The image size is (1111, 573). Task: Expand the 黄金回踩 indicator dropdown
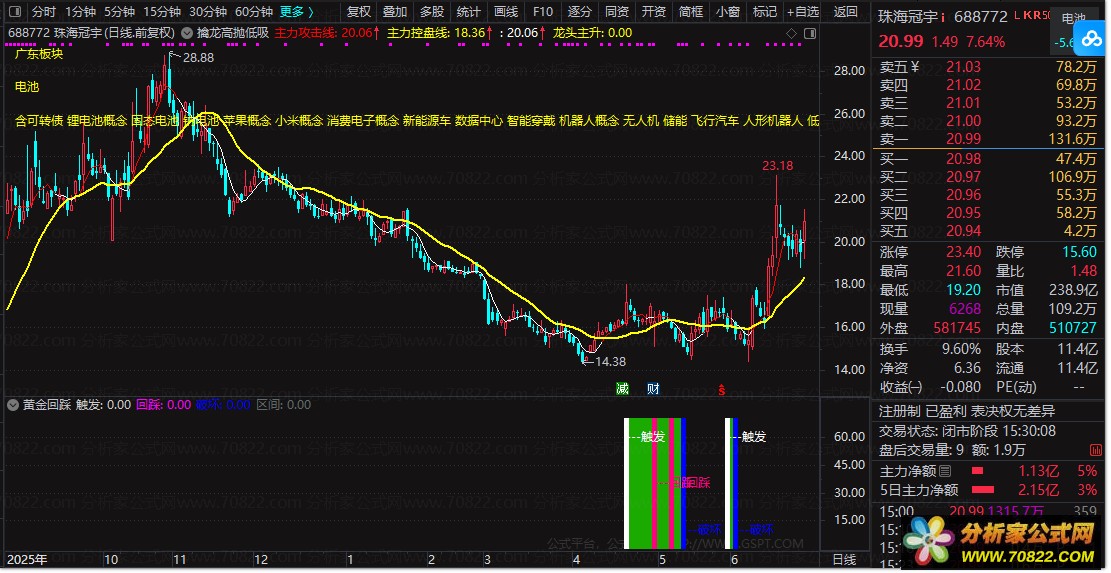coord(13,405)
